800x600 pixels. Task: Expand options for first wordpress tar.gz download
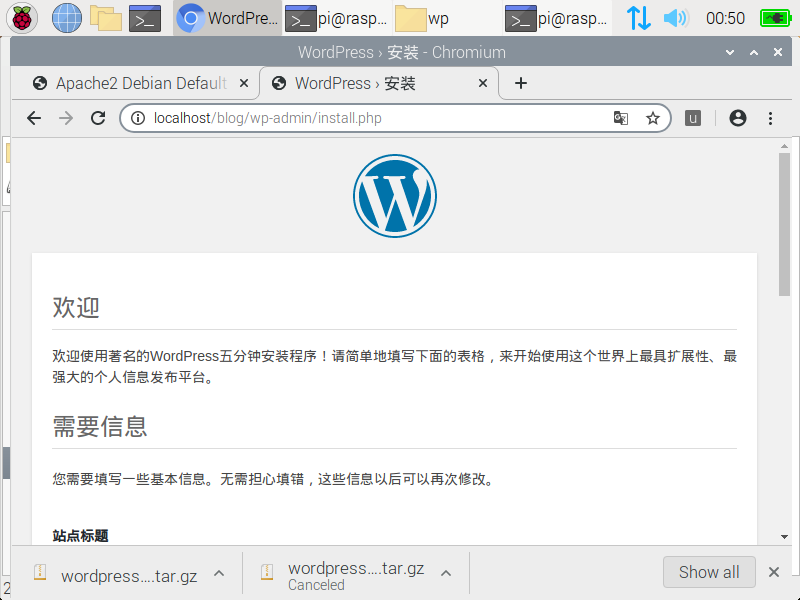pos(219,573)
